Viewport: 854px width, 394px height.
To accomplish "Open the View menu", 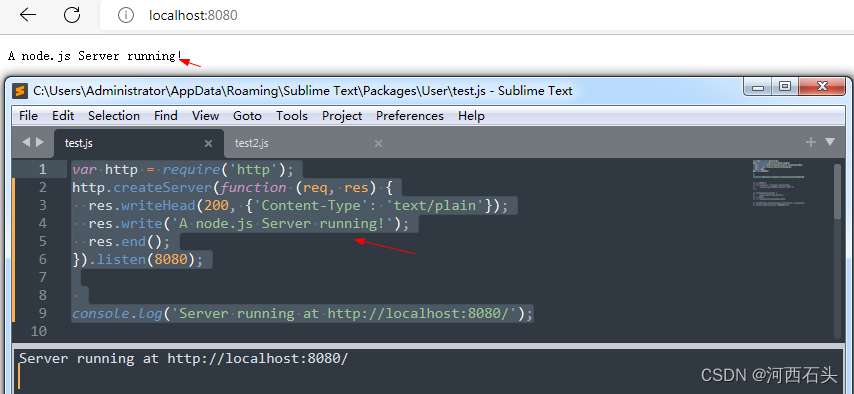I will pos(205,116).
